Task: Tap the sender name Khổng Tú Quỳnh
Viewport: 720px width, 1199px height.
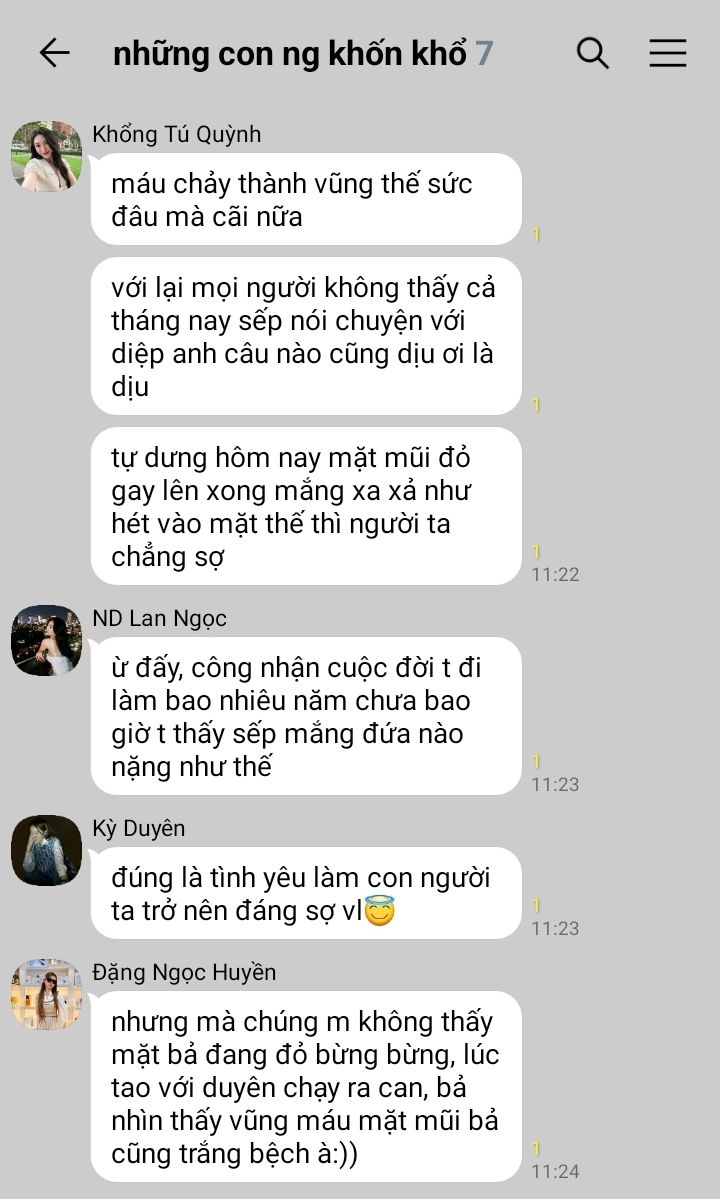Action: coord(177,135)
